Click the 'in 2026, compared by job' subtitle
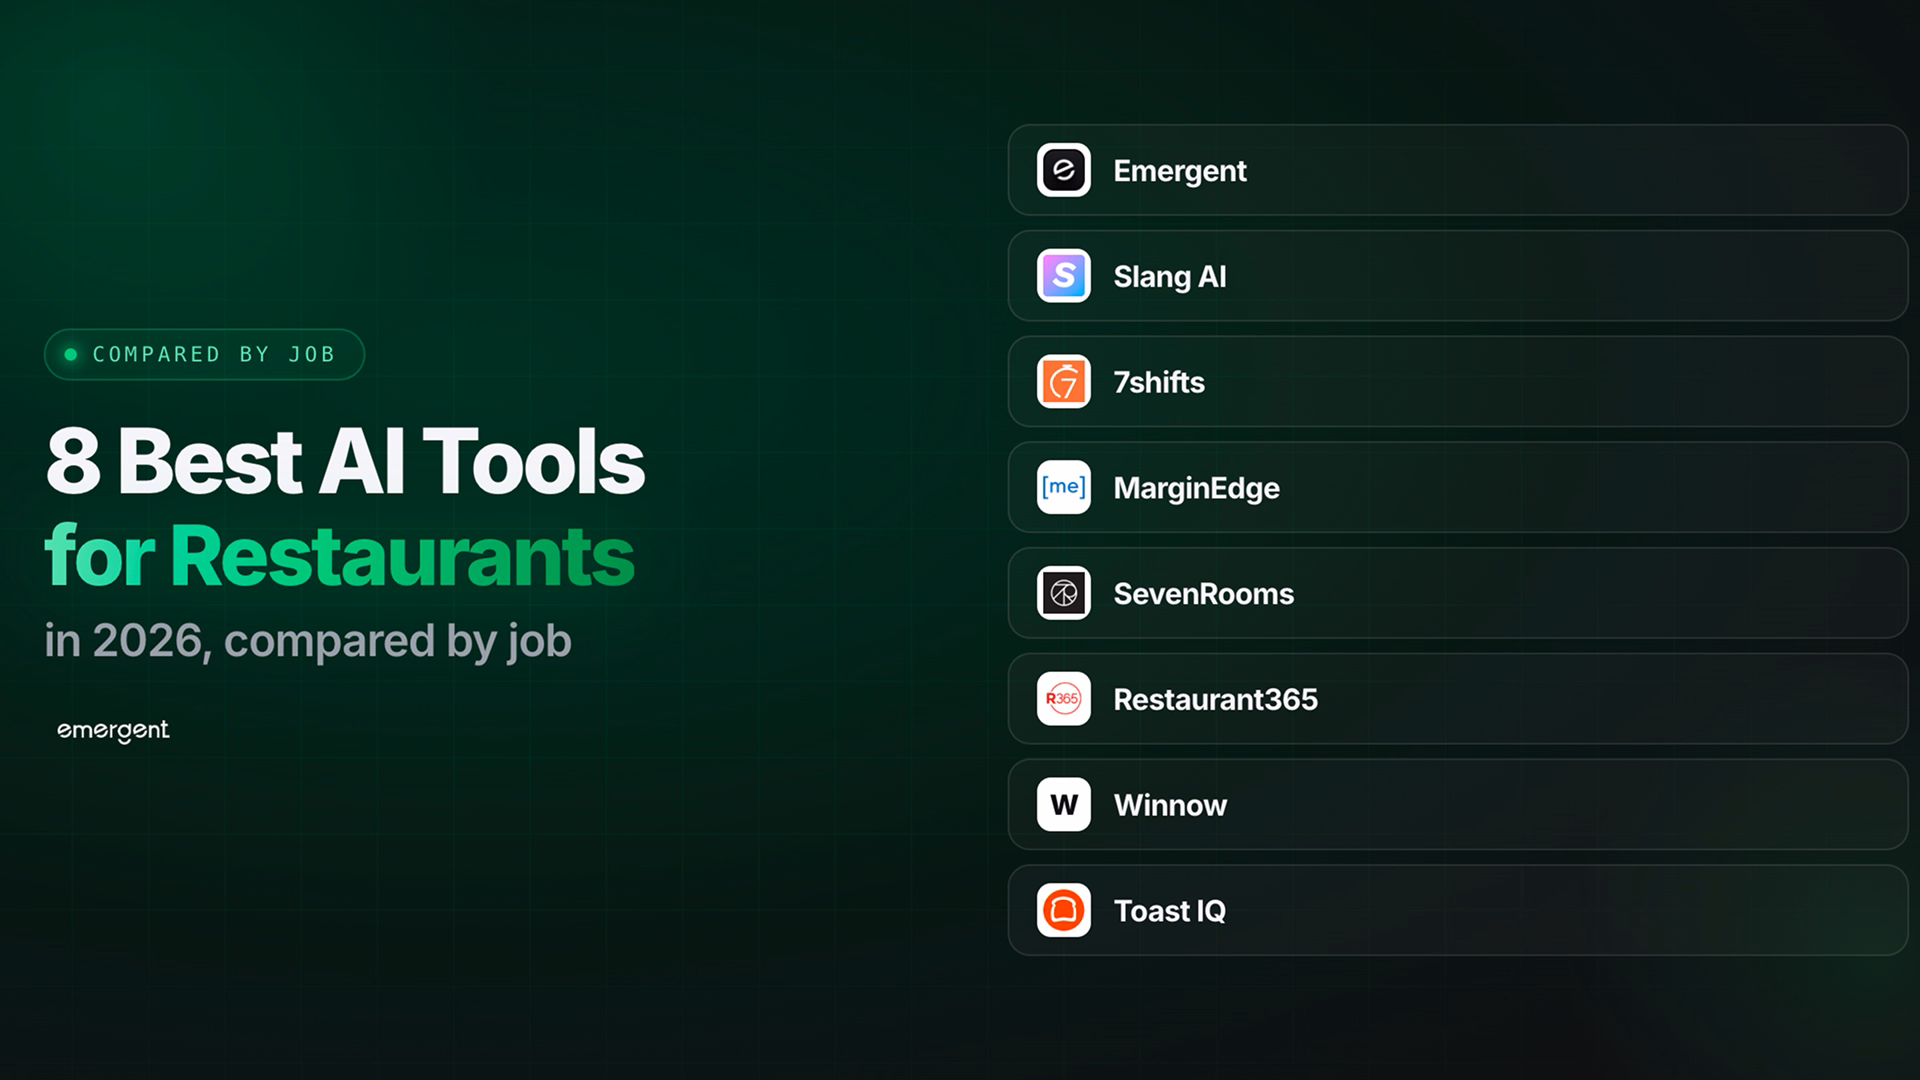Viewport: 1920px width, 1080px height. [308, 641]
